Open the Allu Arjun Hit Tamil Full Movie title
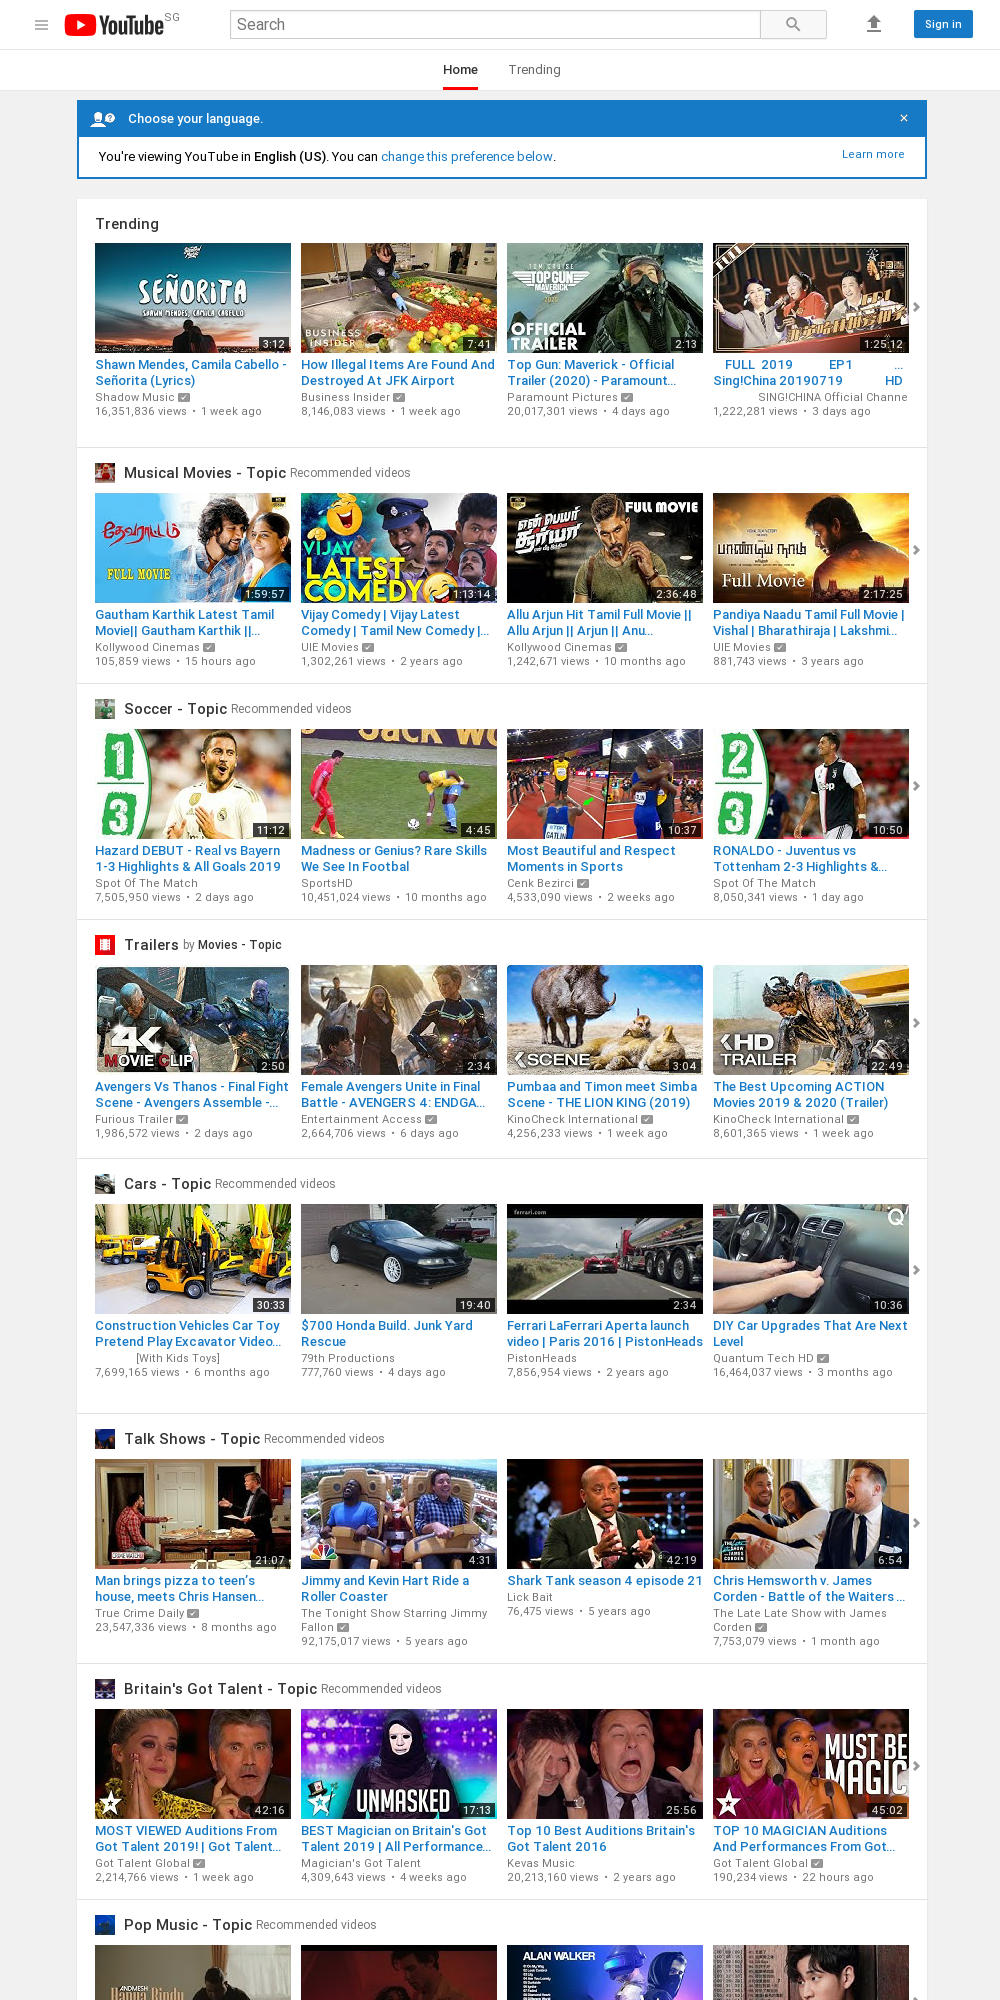 coord(599,623)
